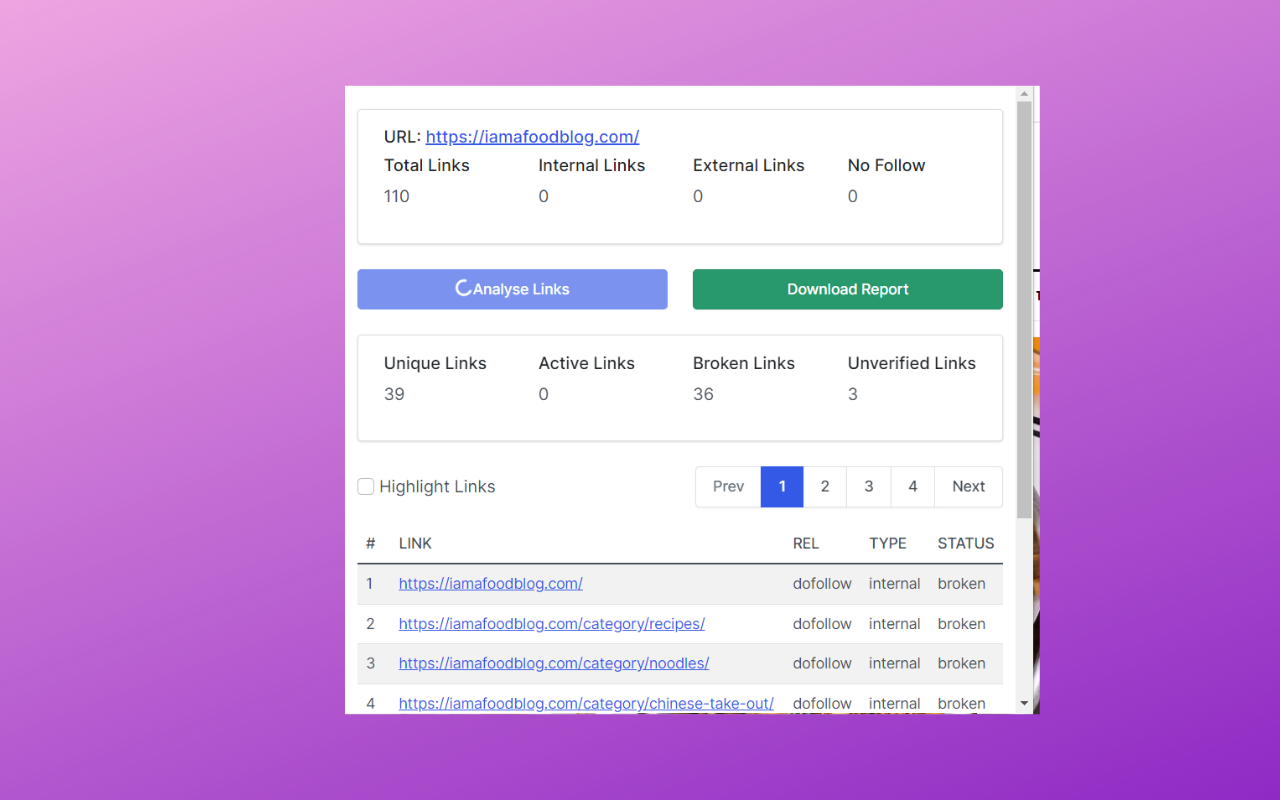This screenshot has height=800, width=1280.
Task: Click the Prev pagination button
Action: coord(727,486)
